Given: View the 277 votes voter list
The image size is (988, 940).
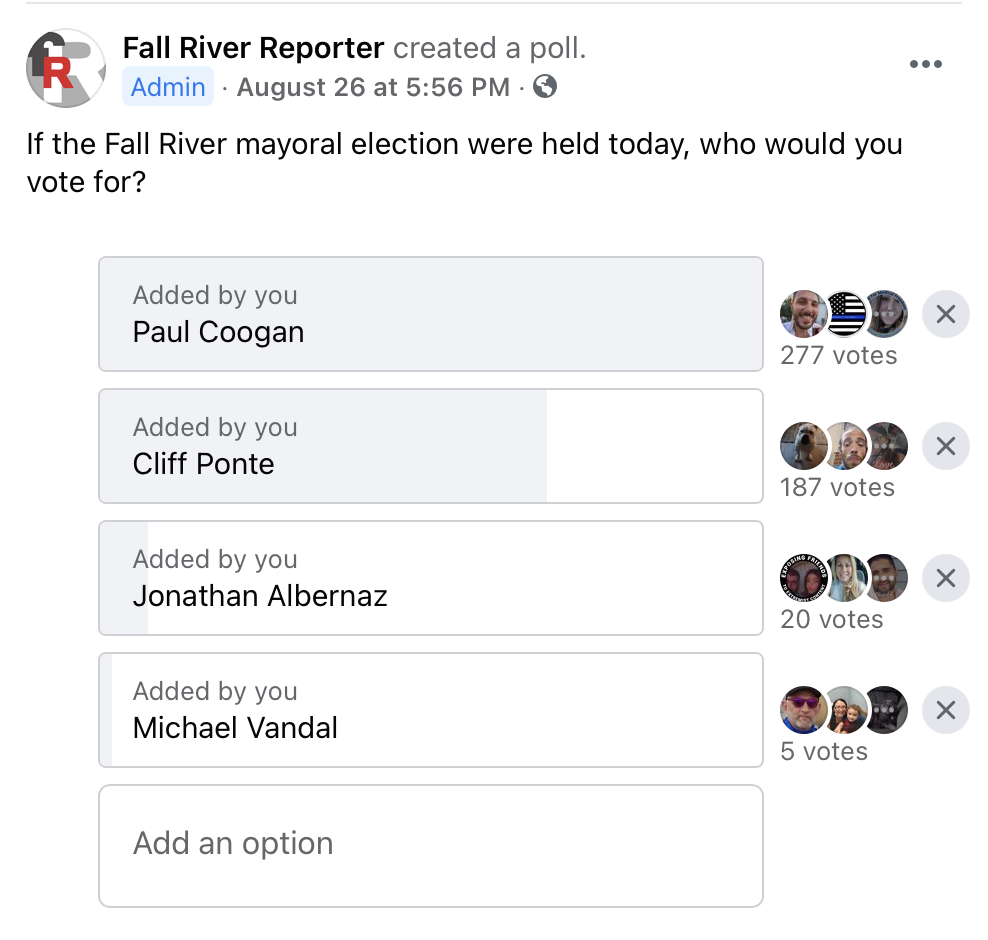Looking at the screenshot, I should [x=839, y=355].
